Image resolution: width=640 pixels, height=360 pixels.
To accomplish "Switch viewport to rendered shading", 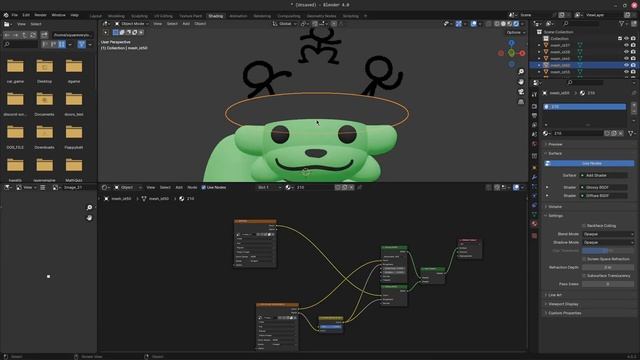I will pos(516,24).
